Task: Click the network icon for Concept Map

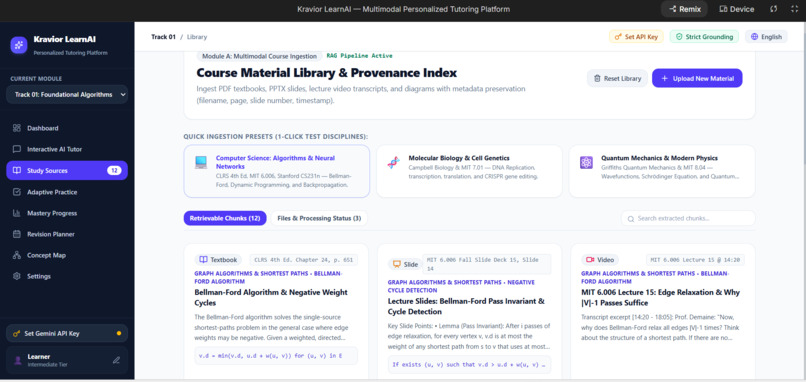Action: pyautogui.click(x=16, y=255)
